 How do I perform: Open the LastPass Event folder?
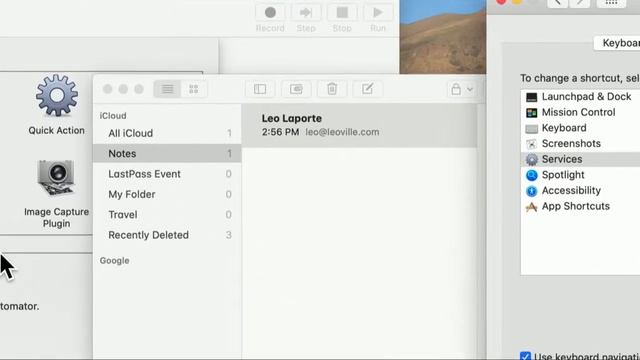pyautogui.click(x=167, y=174)
